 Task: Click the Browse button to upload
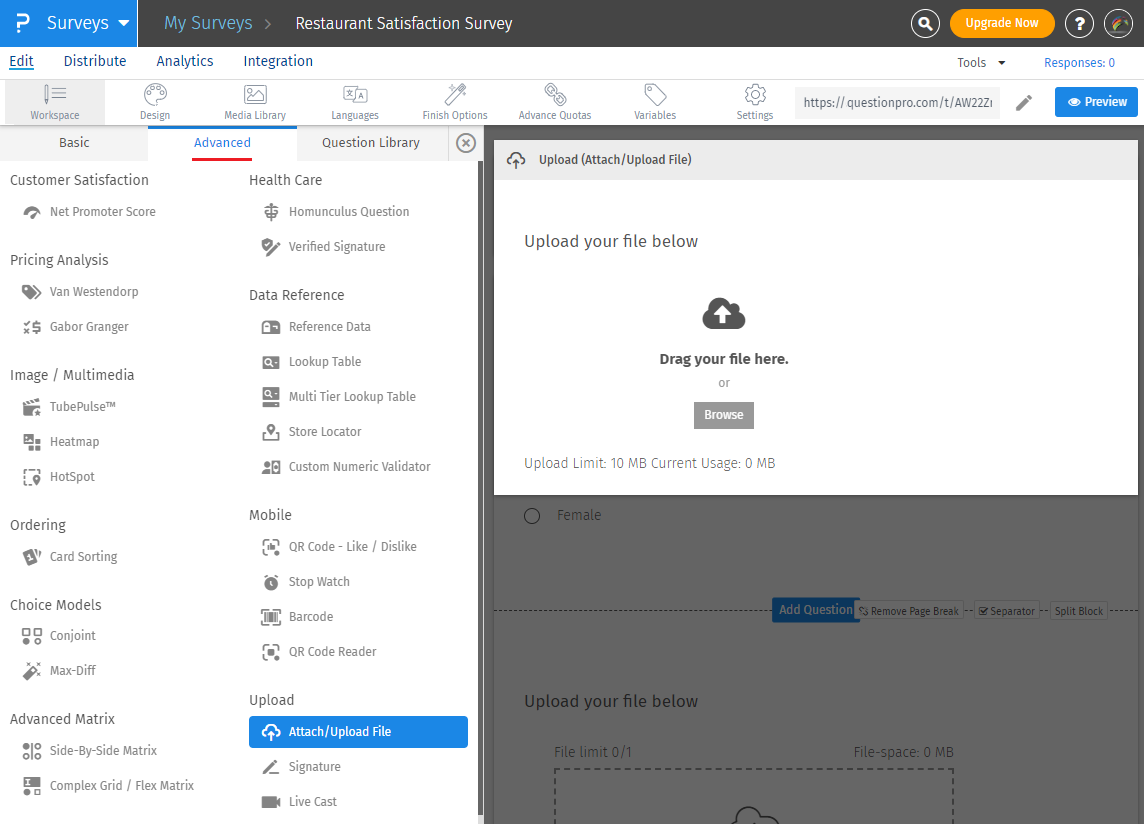tap(723, 415)
